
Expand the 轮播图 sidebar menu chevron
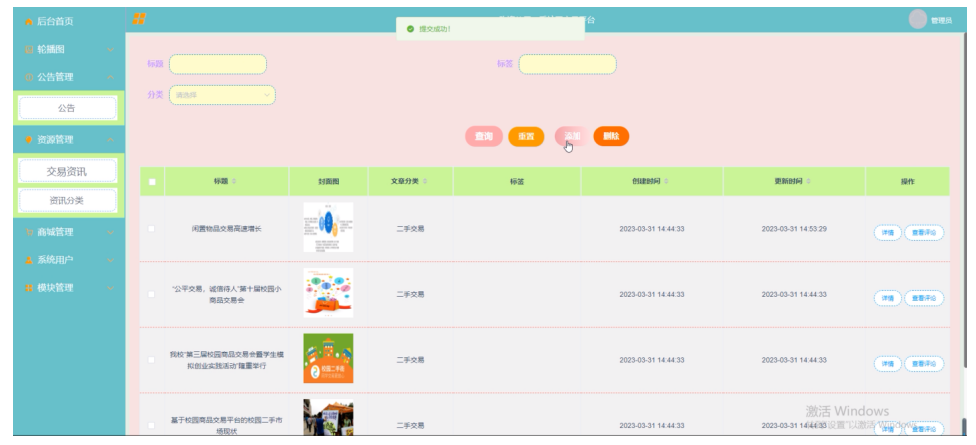click(110, 49)
